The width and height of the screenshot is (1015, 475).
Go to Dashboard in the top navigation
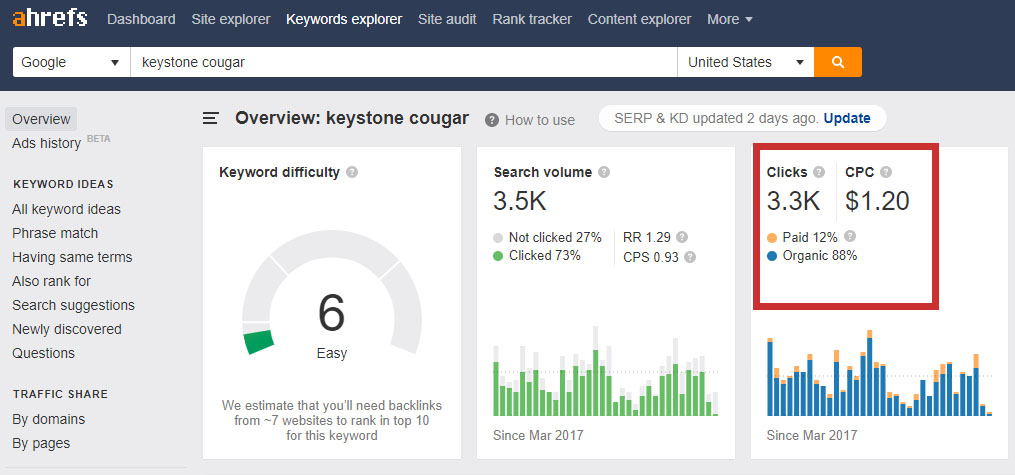click(x=141, y=19)
